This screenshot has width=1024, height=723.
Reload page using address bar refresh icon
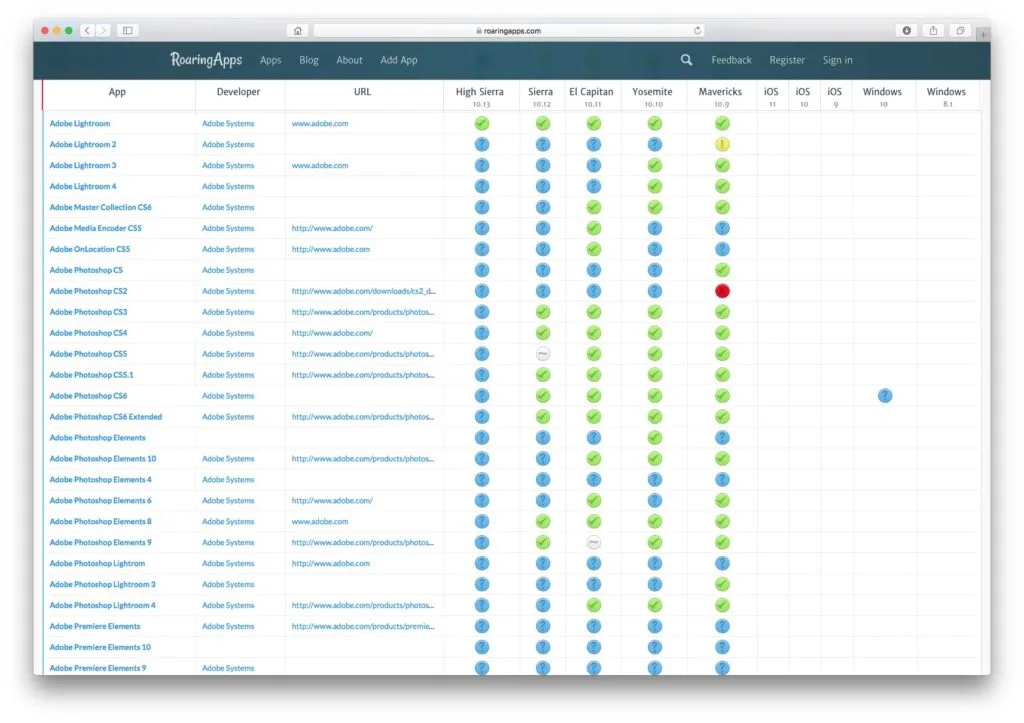pyautogui.click(x=697, y=31)
